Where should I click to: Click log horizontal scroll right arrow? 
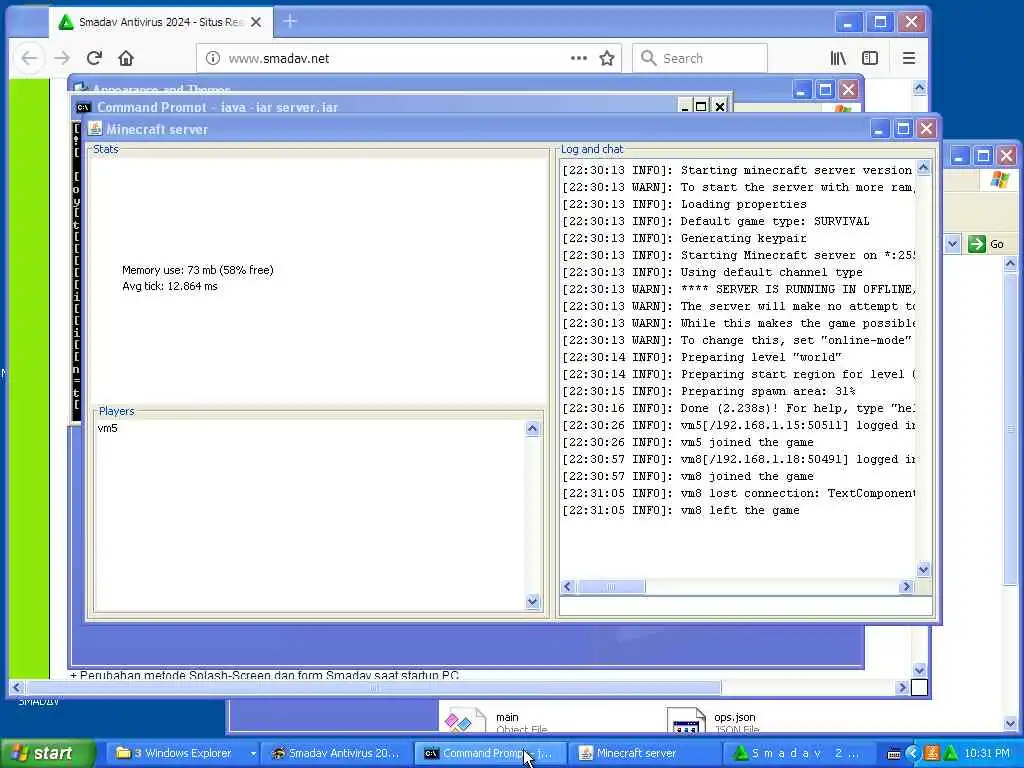[x=906, y=586]
